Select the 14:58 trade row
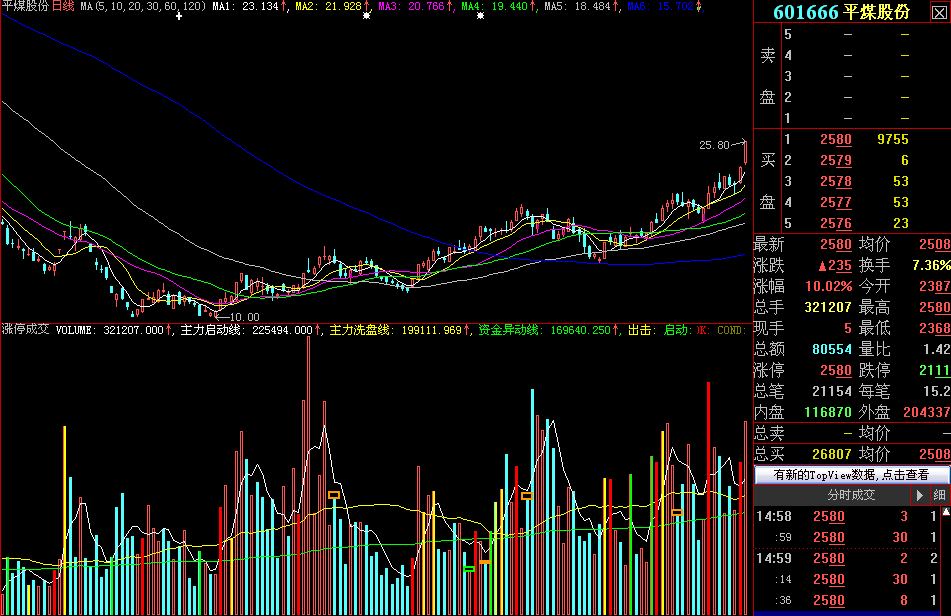Image resolution: width=951 pixels, height=616 pixels. 847,517
